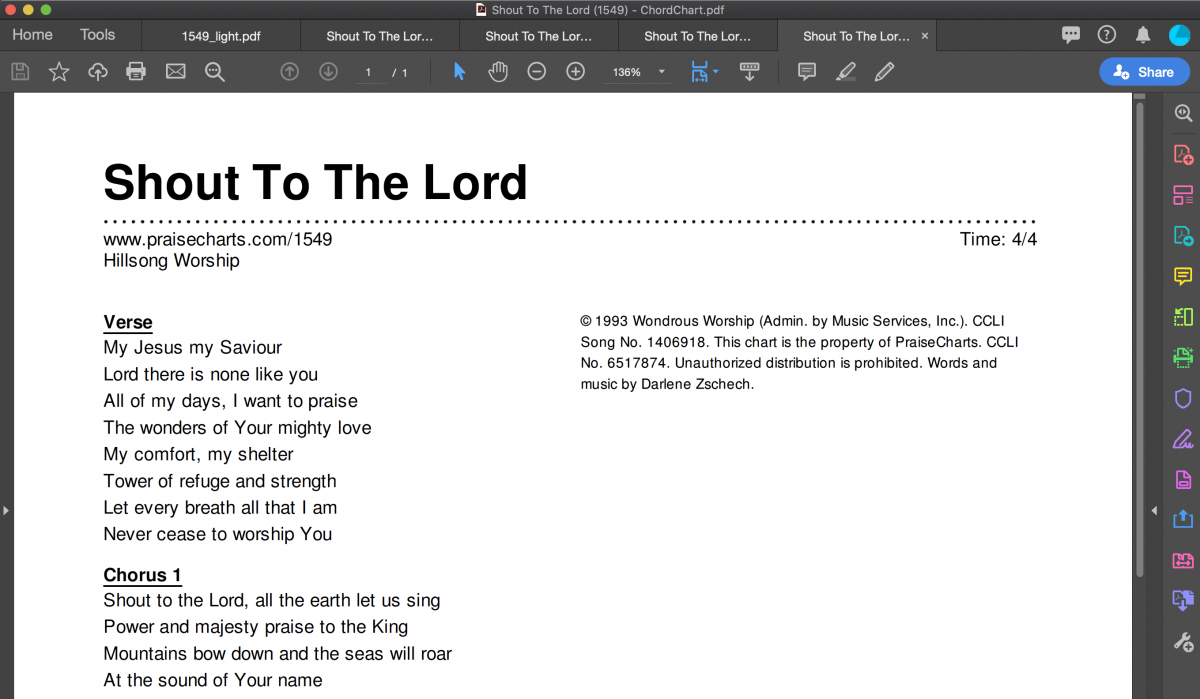Click the vertical scrollbar of the document
This screenshot has height=699, width=1200.
pos(1139,340)
